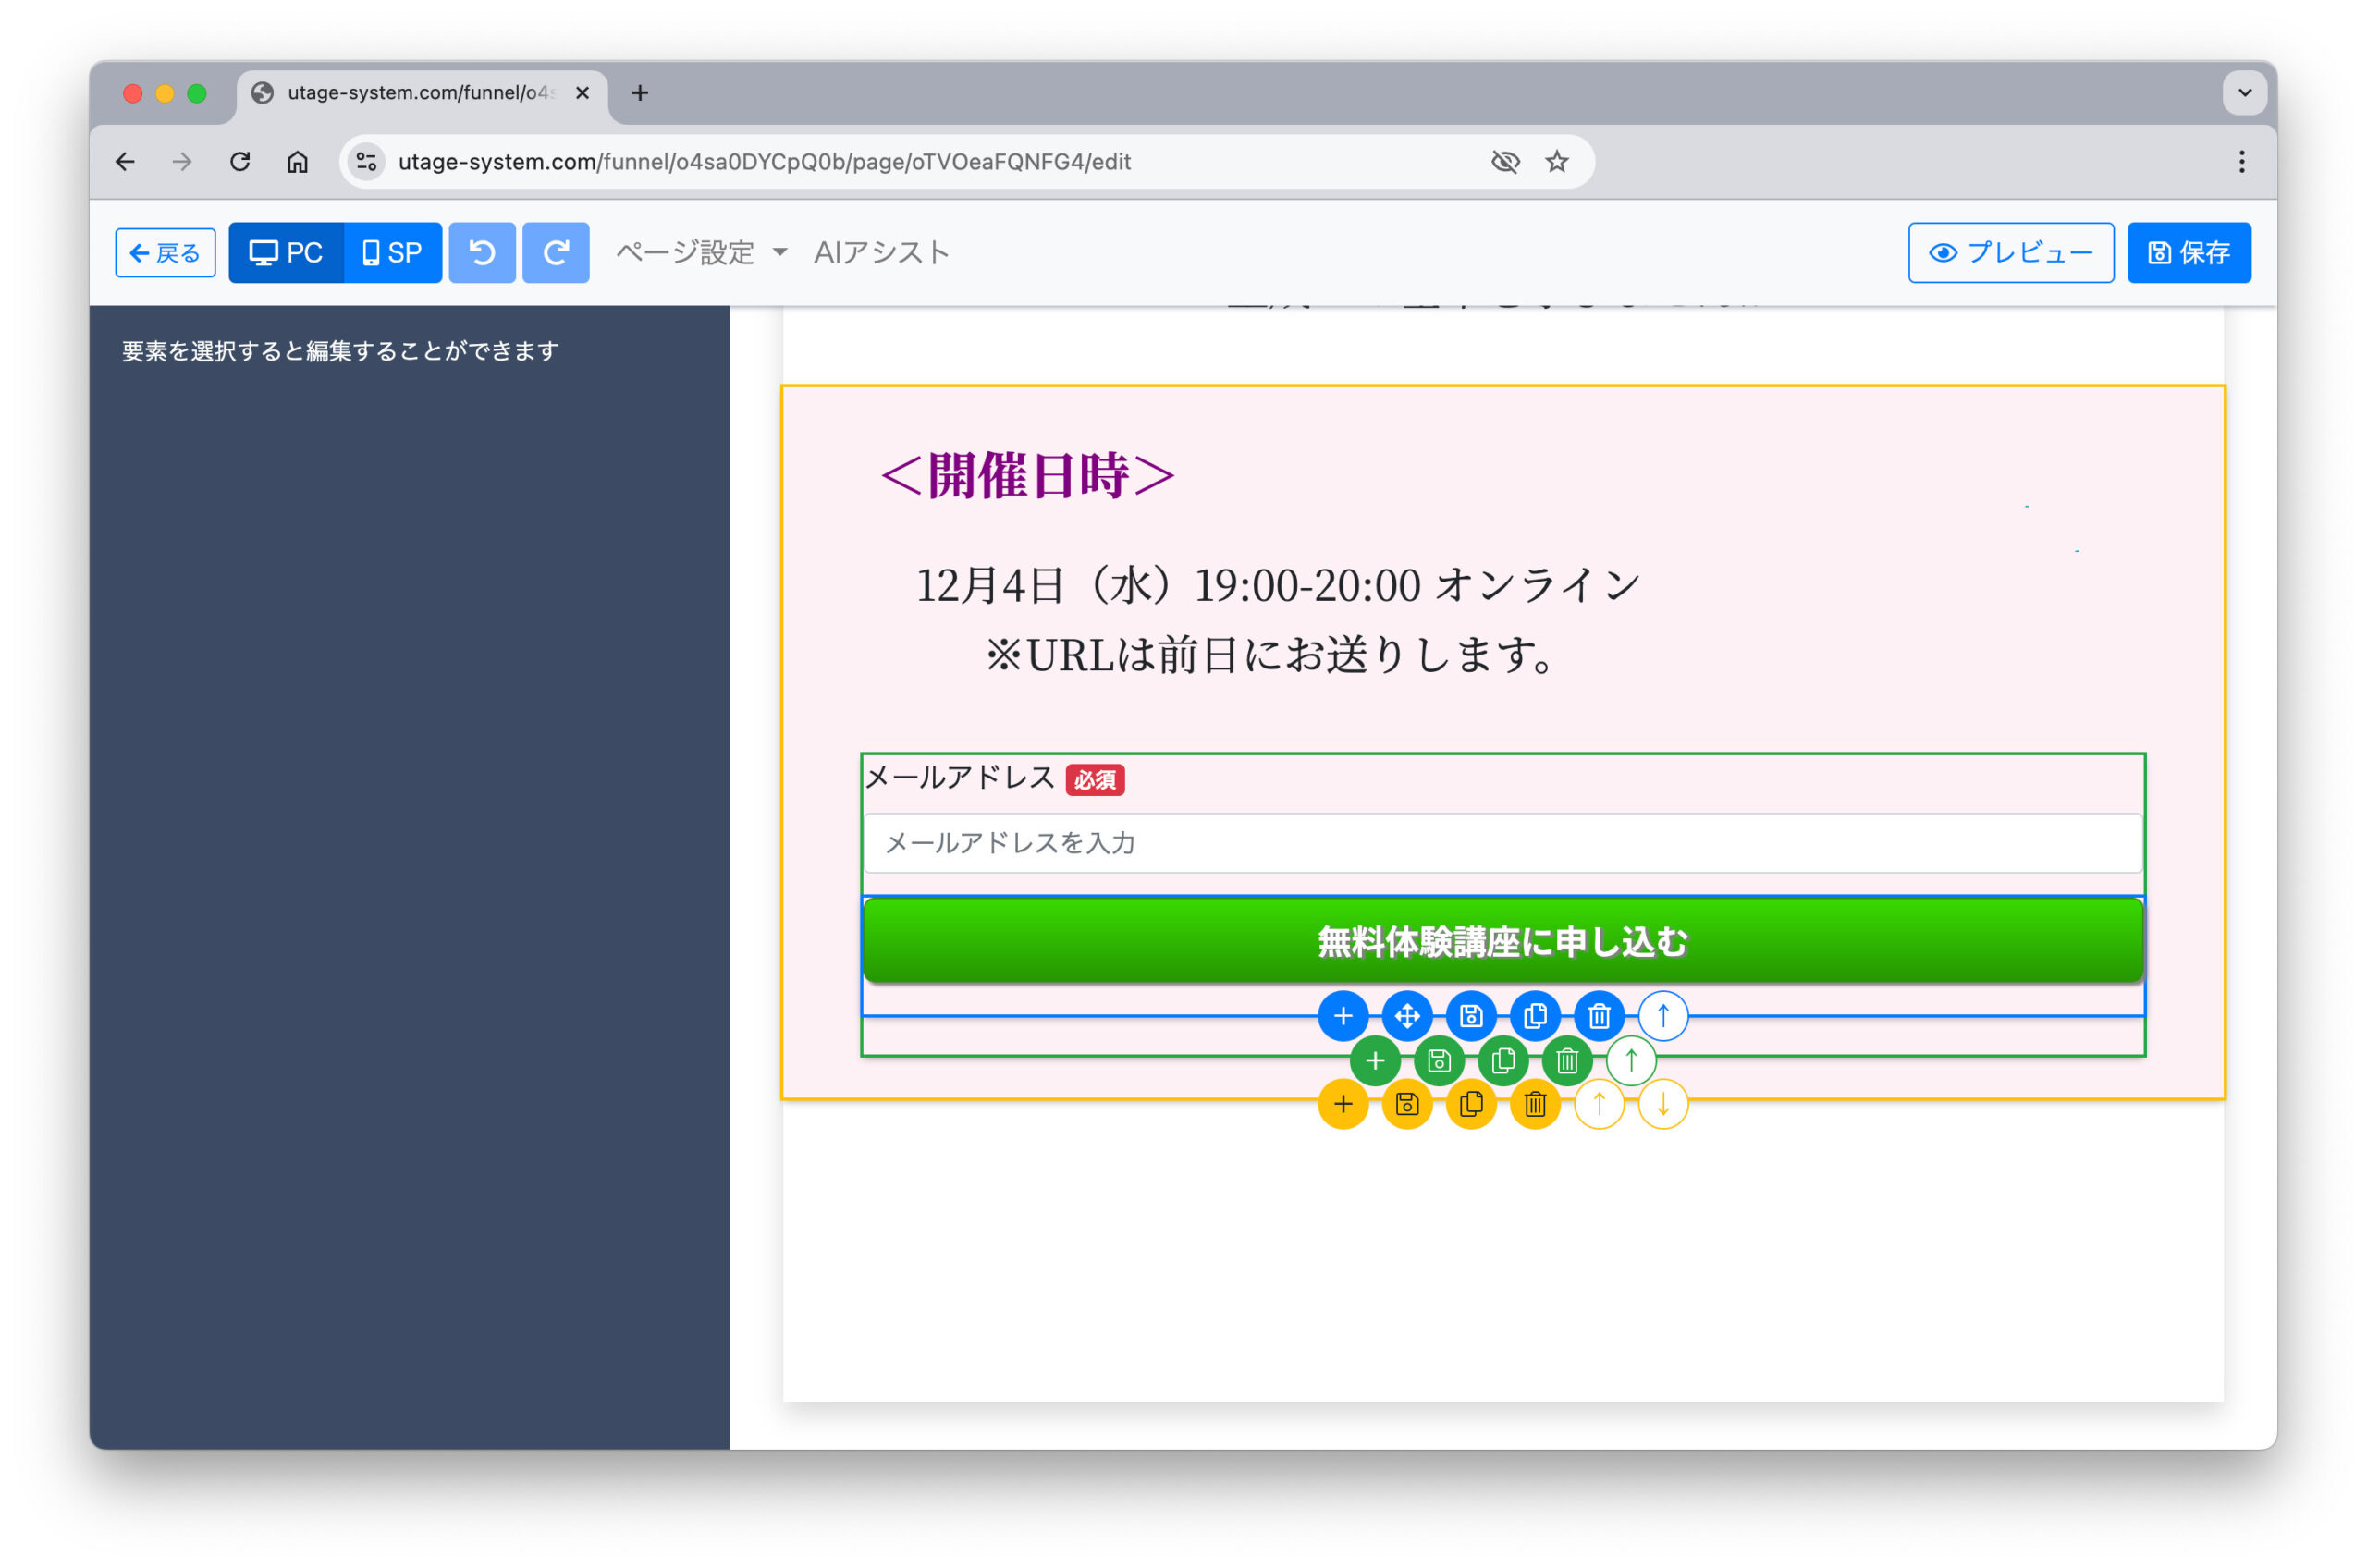Click the green save row icon
Image resolution: width=2367 pixels, height=1568 pixels.
pyautogui.click(x=1439, y=1060)
